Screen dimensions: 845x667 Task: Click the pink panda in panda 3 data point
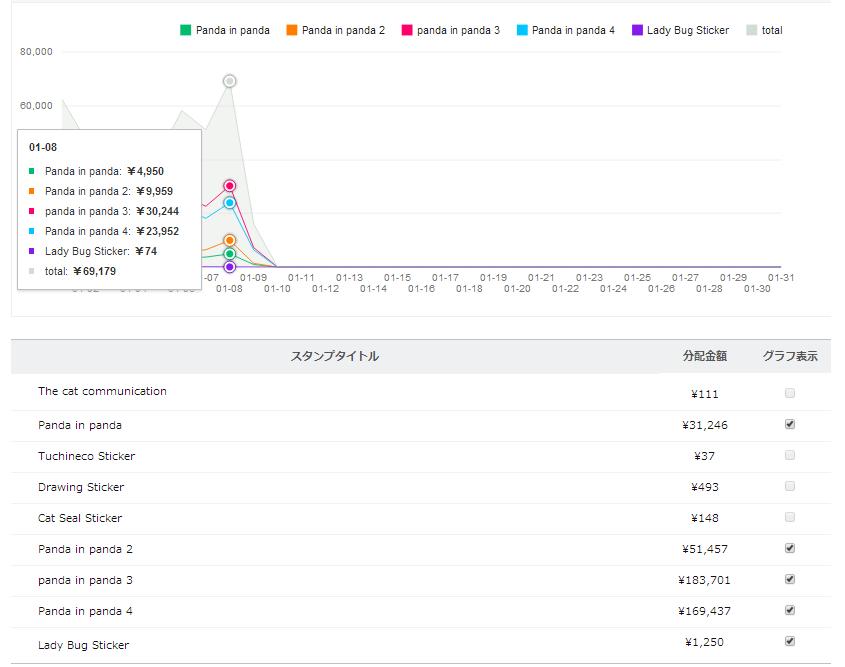pos(230,186)
